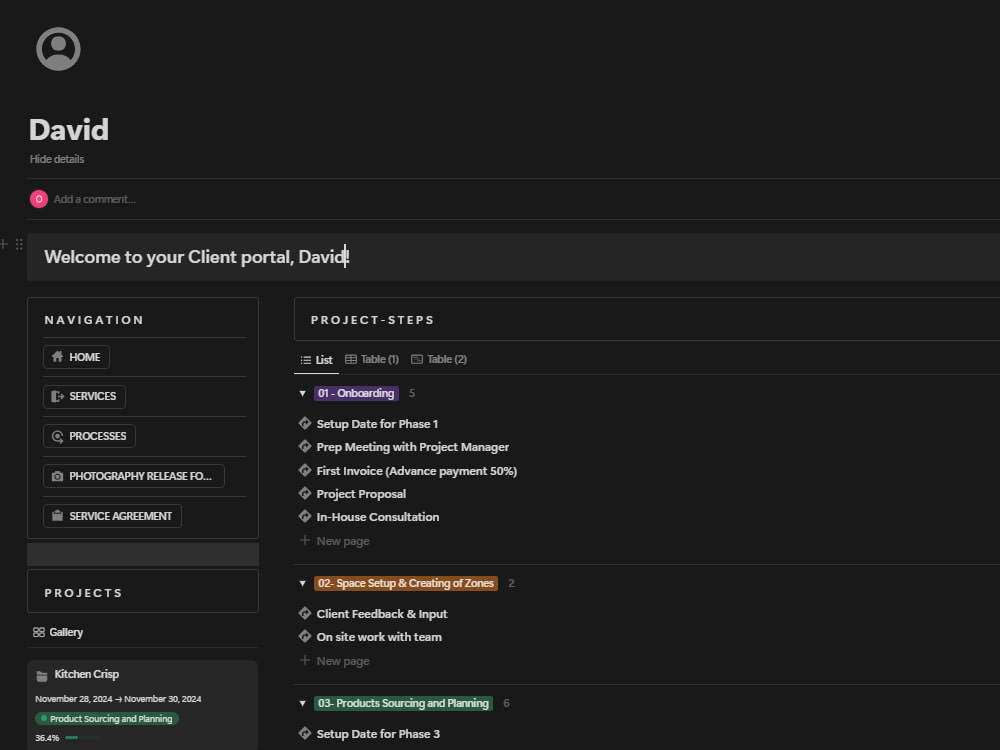
Task: Click the David page profile icon
Action: [x=58, y=49]
